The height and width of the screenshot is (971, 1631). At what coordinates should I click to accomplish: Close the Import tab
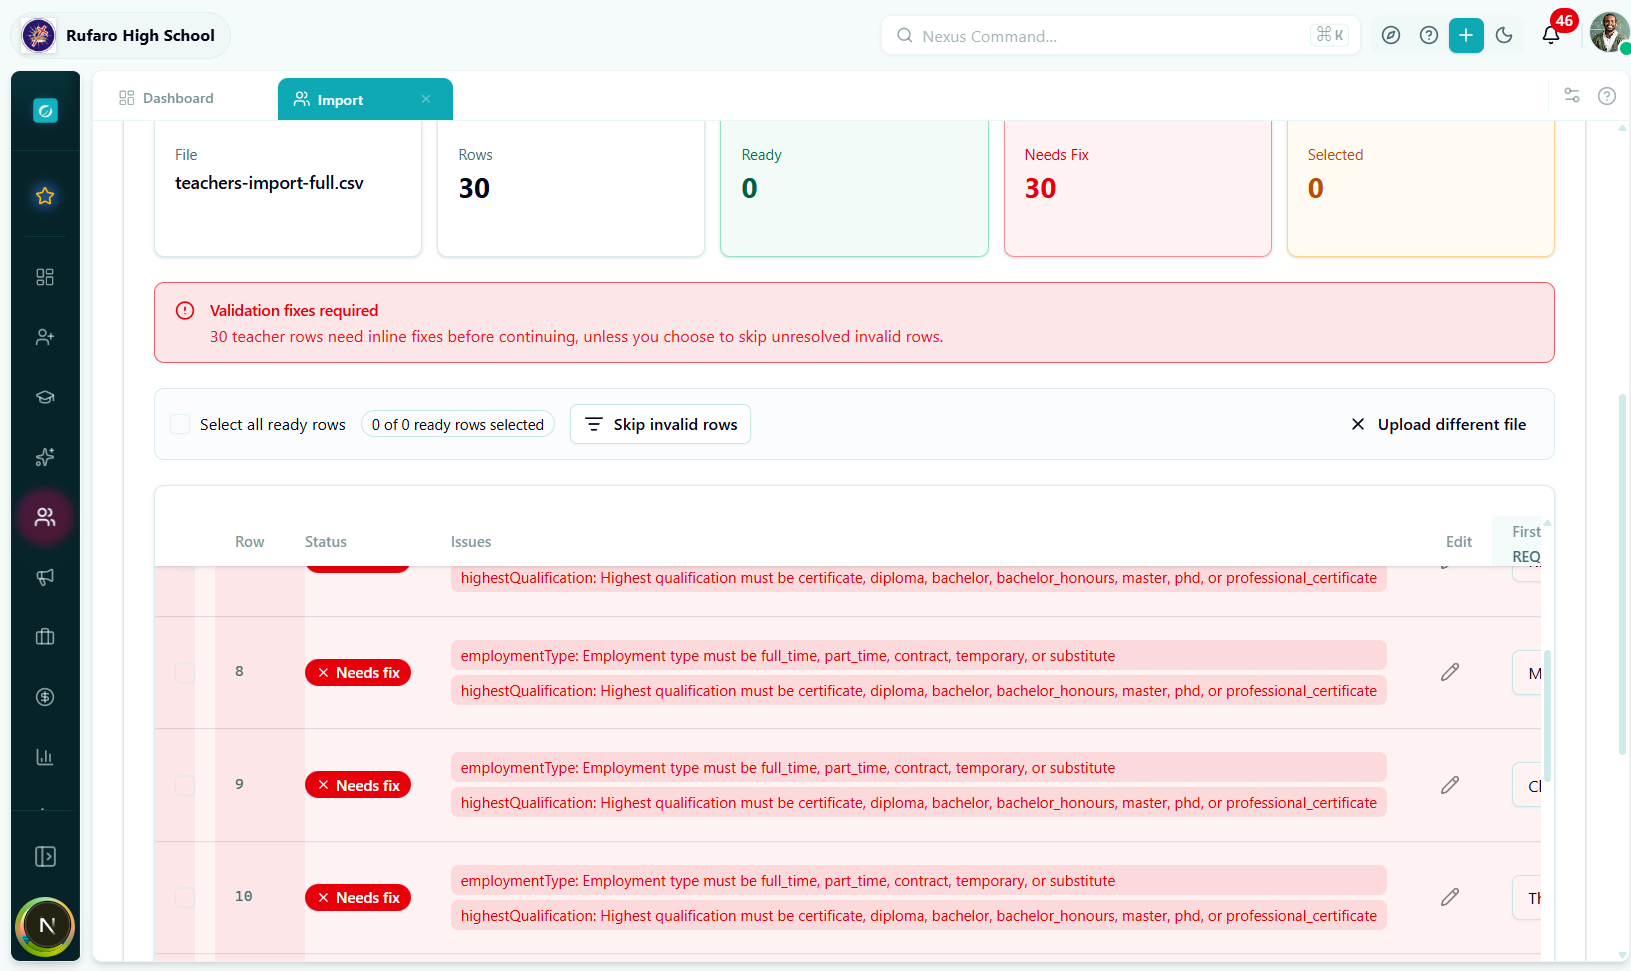coord(426,99)
